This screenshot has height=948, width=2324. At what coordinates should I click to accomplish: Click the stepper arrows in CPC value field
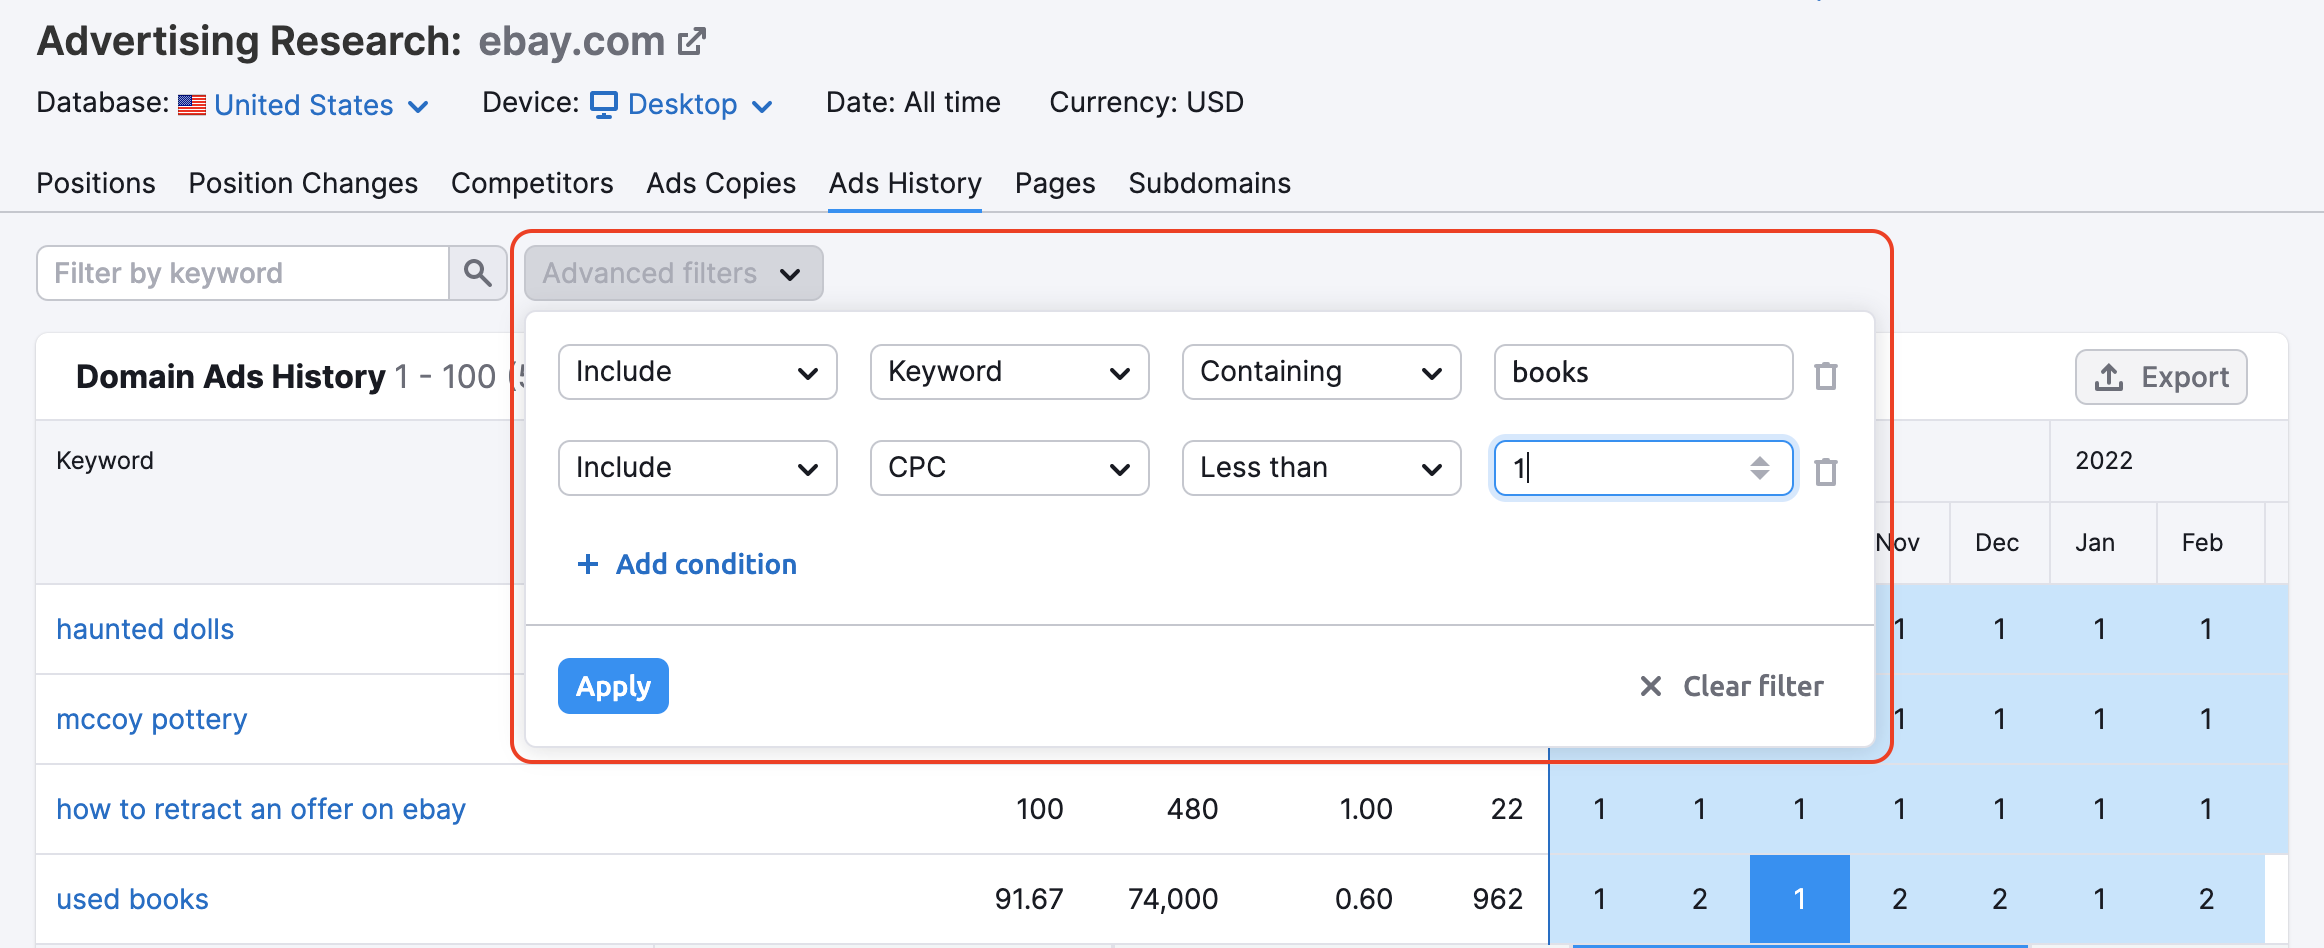click(x=1759, y=468)
